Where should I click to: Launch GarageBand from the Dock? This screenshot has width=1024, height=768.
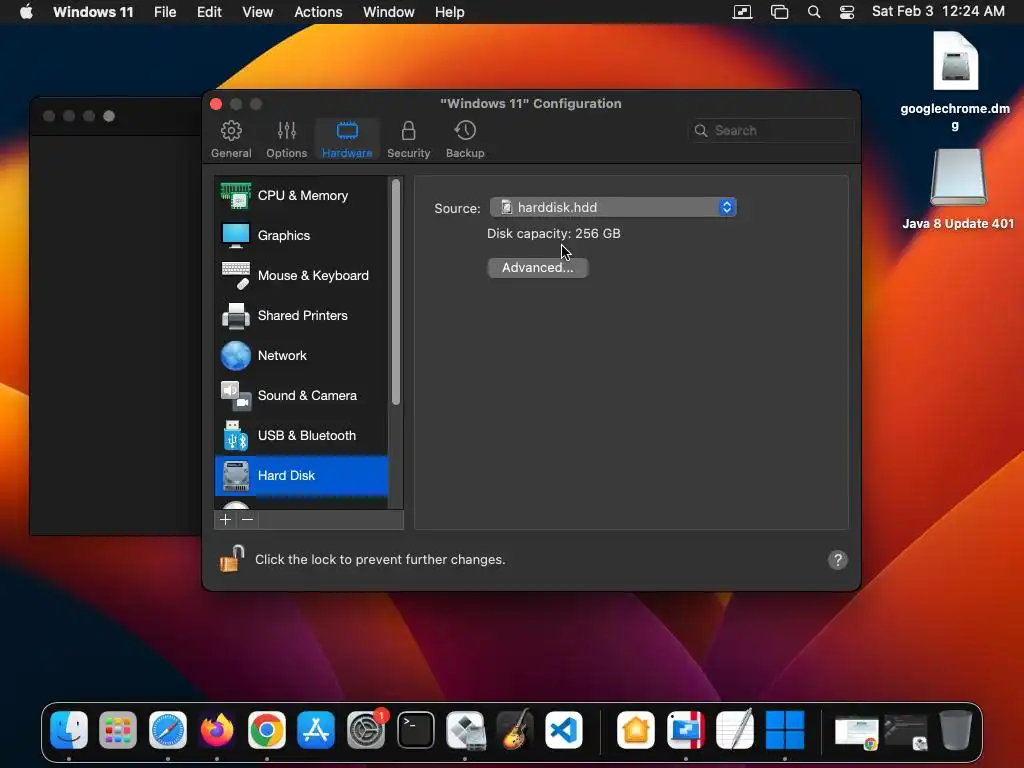[x=515, y=729]
